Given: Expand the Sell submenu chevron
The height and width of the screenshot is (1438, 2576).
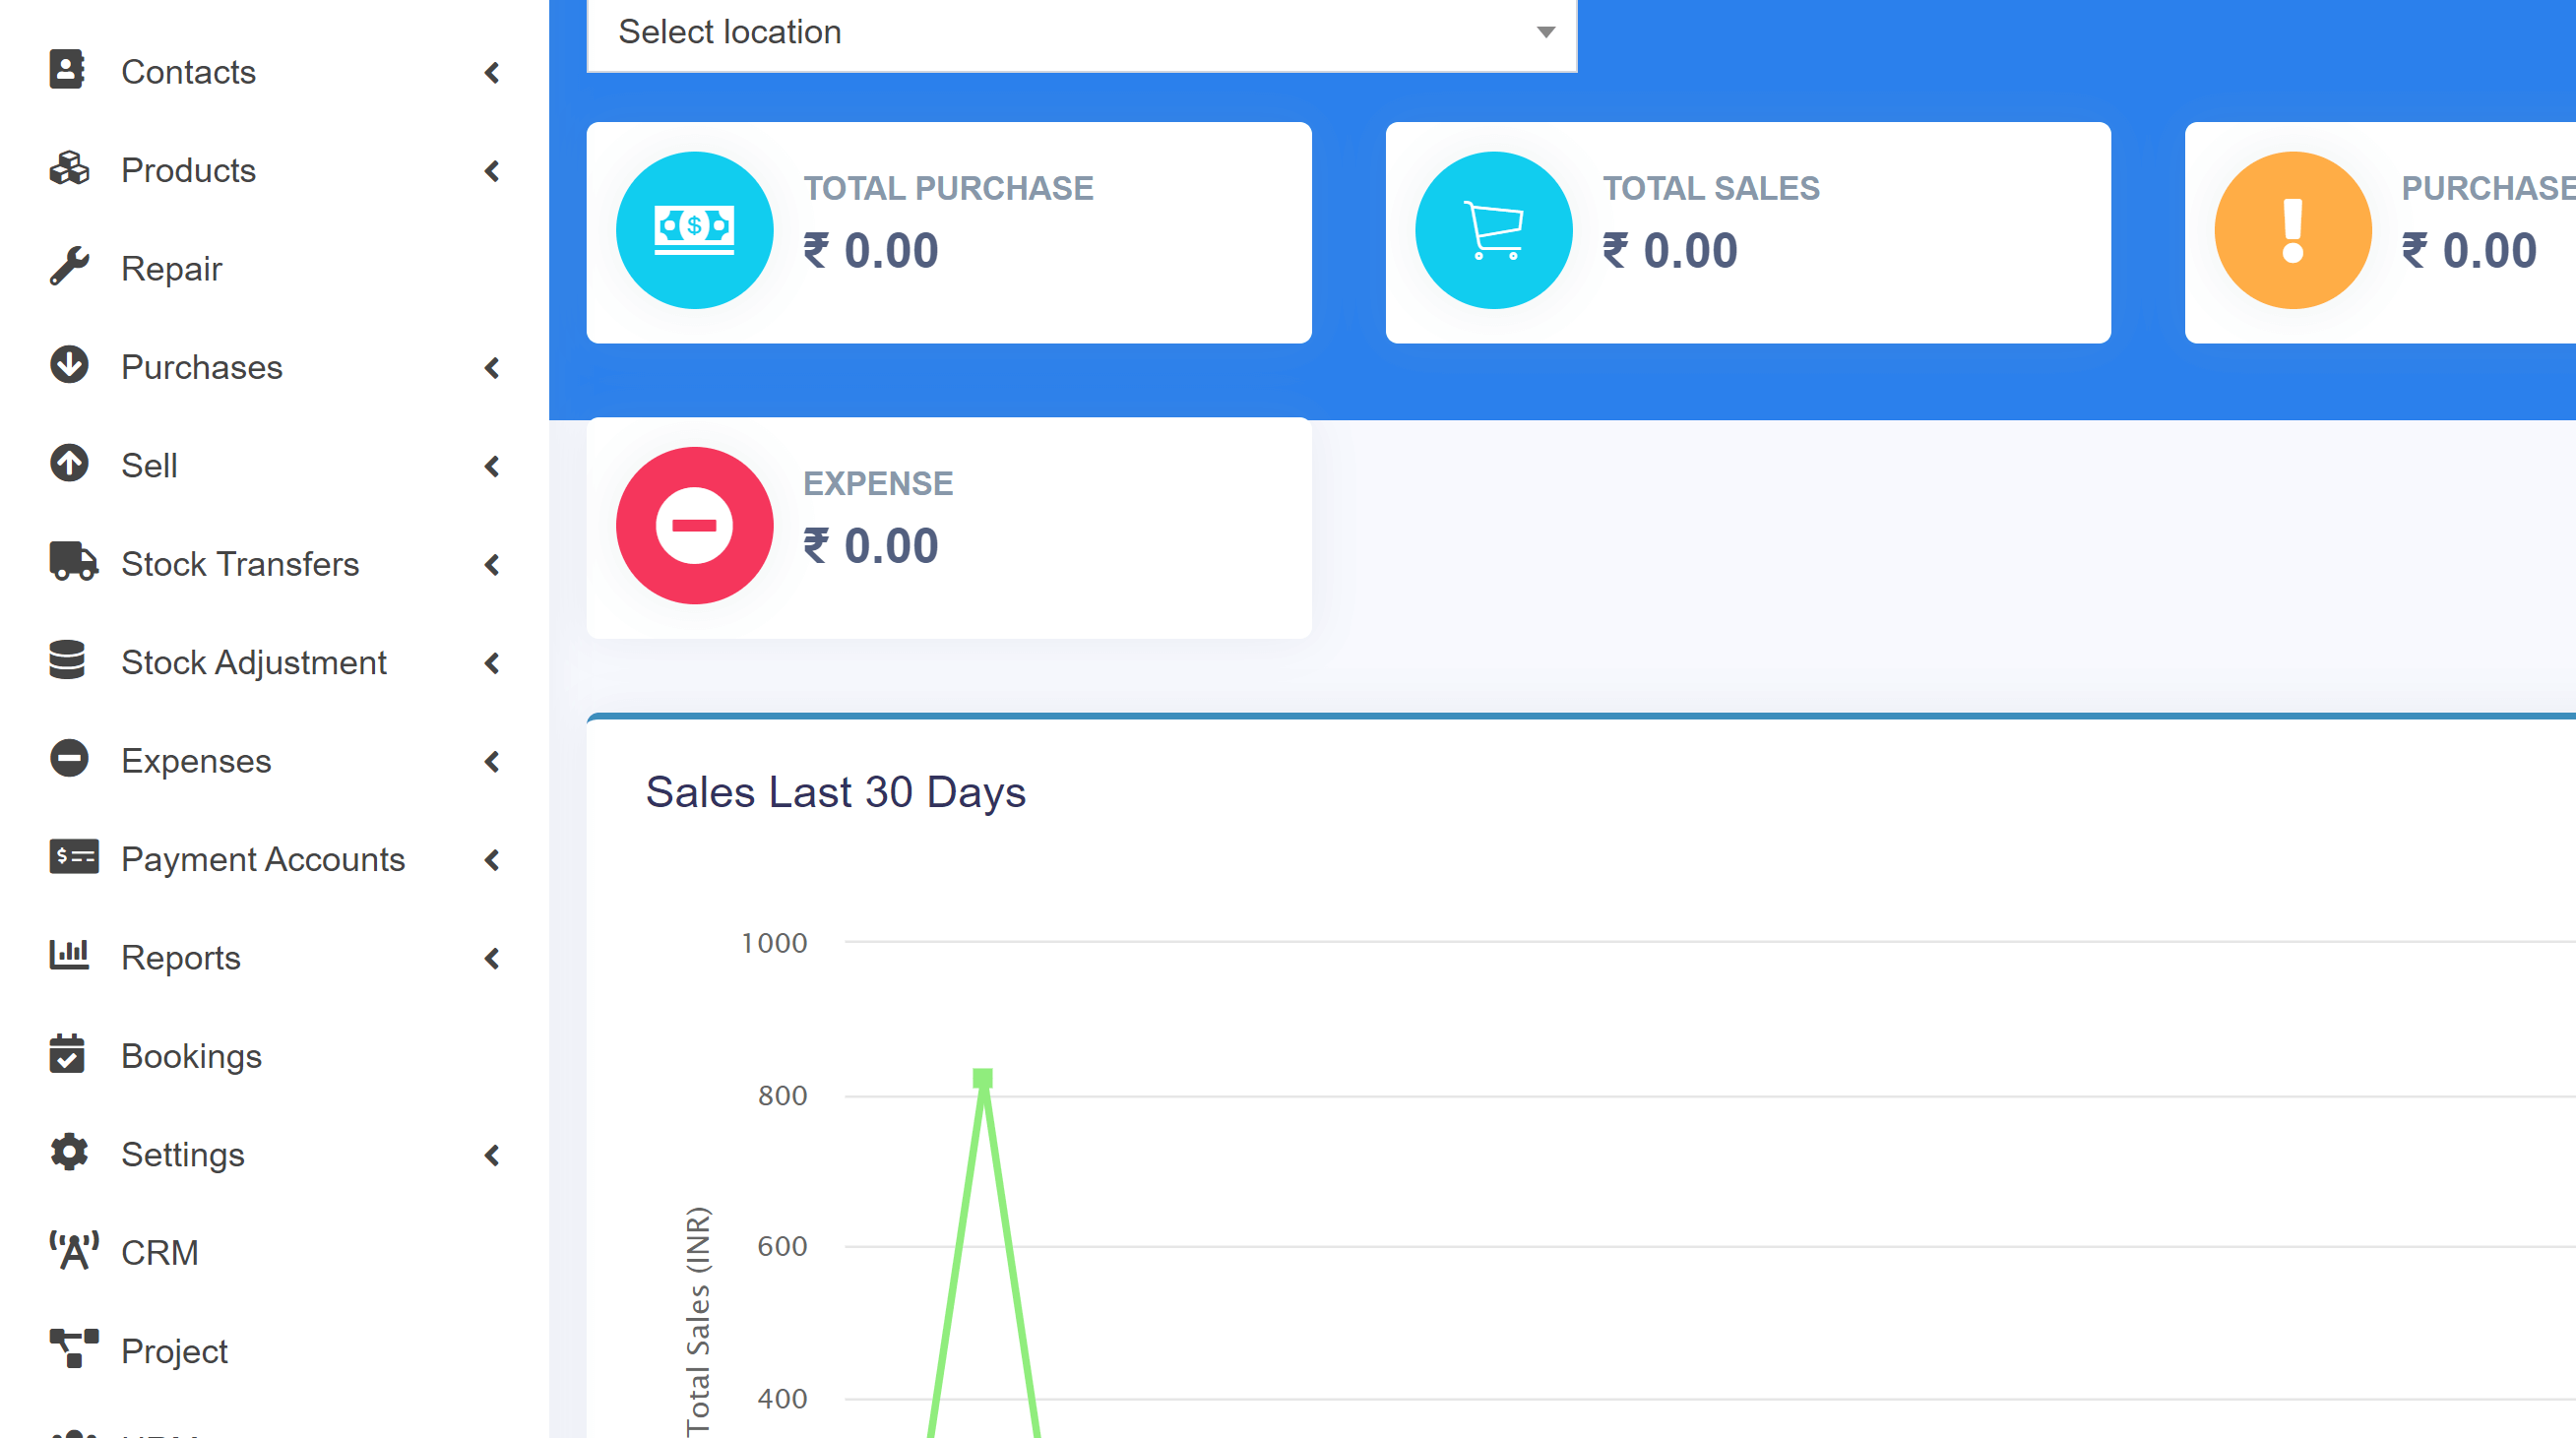Looking at the screenshot, I should 492,466.
